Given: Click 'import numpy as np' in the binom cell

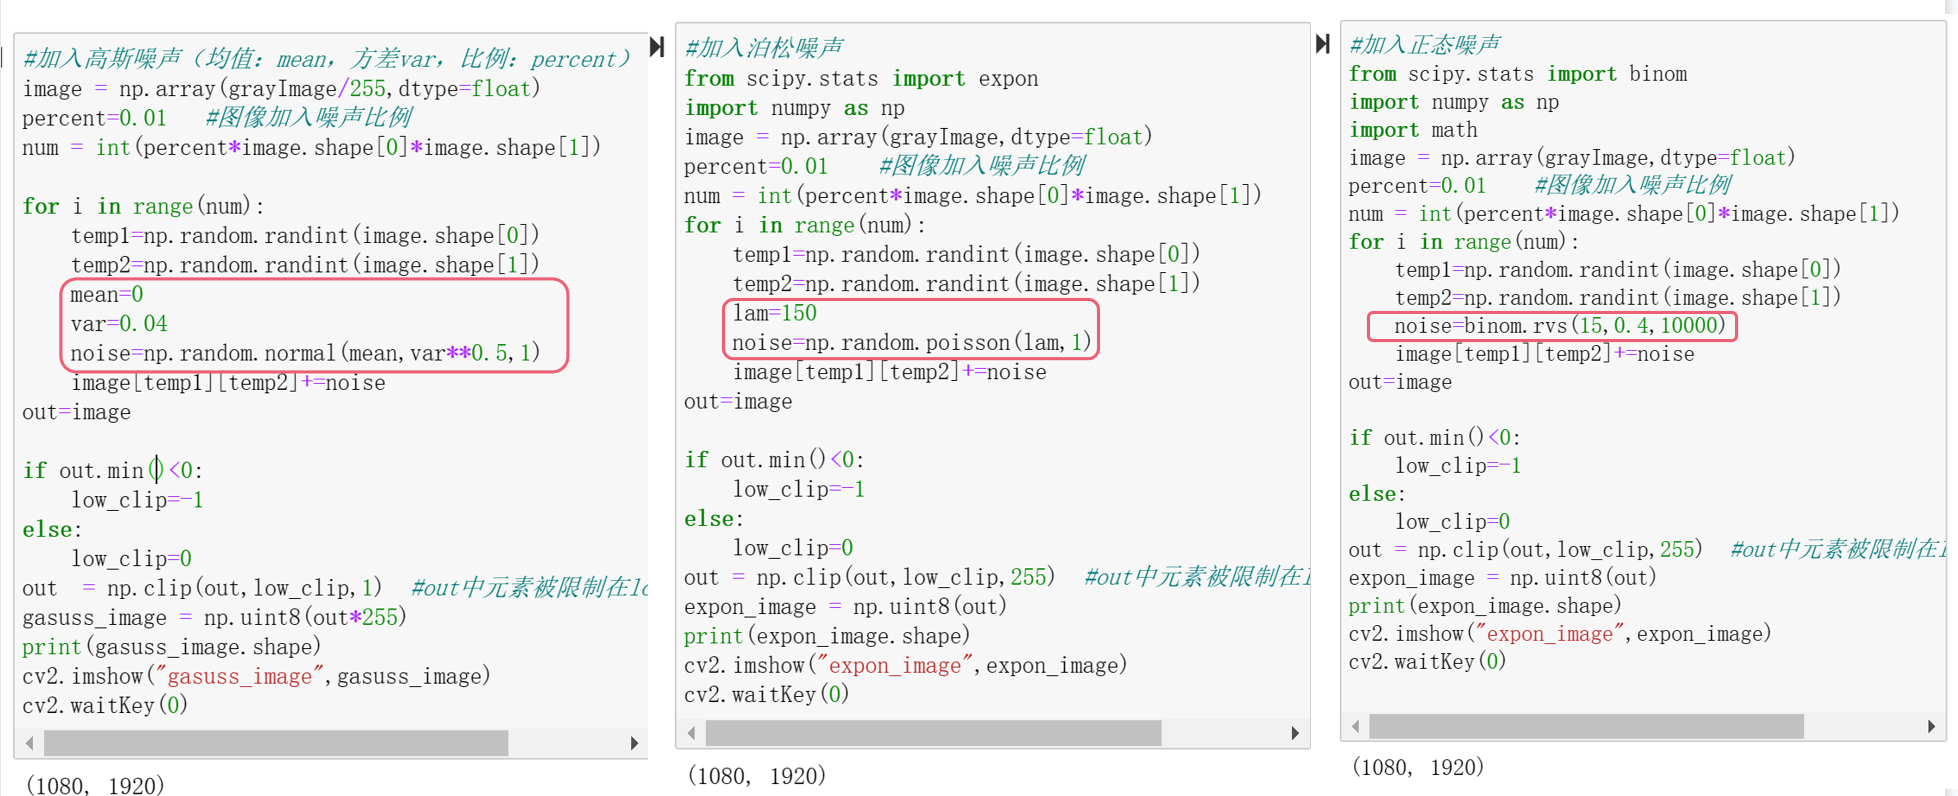Looking at the screenshot, I should tap(1454, 102).
